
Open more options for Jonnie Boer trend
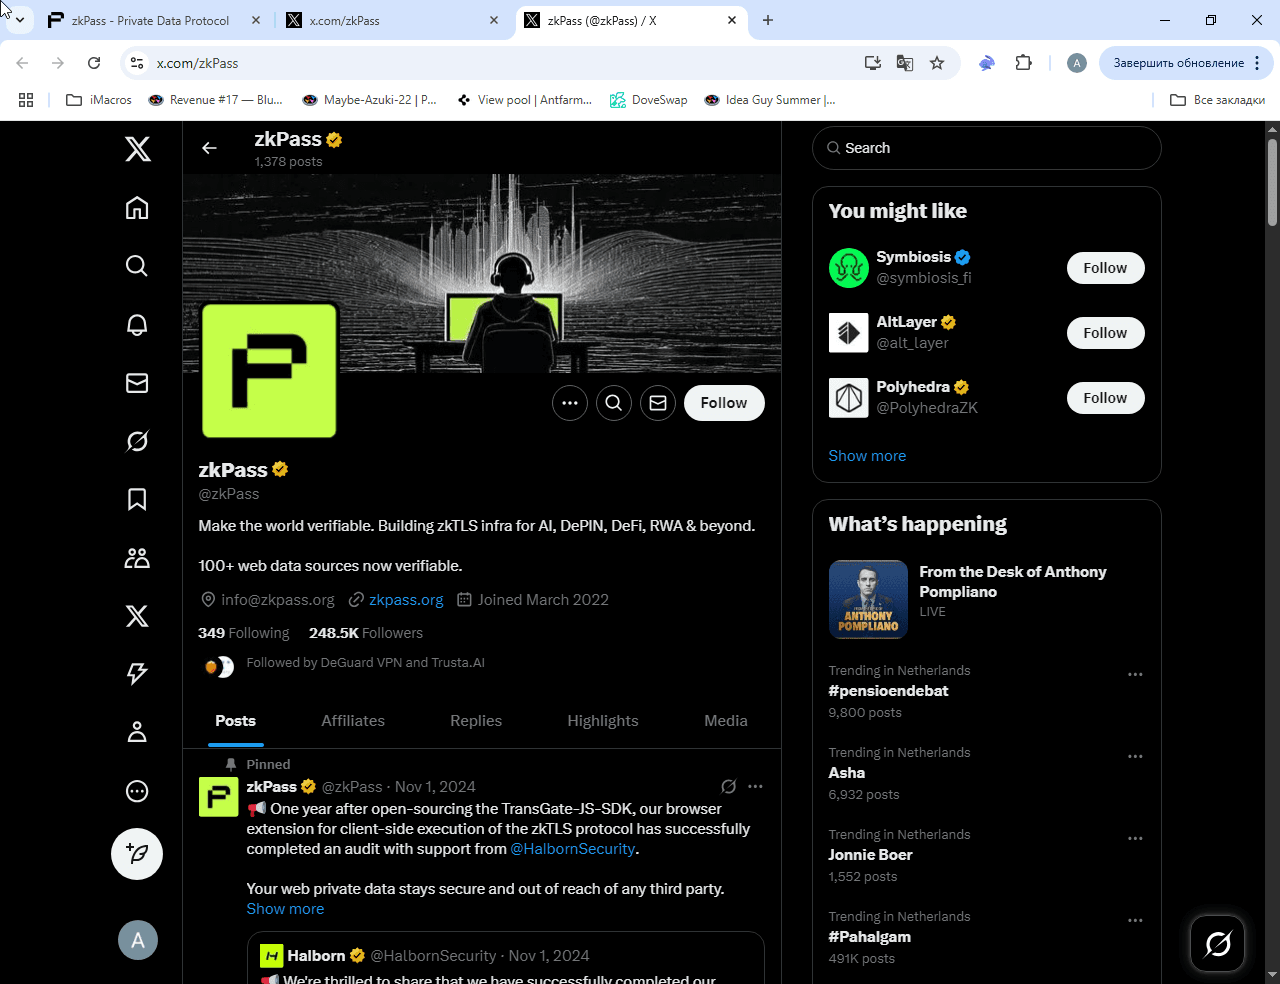(1135, 839)
